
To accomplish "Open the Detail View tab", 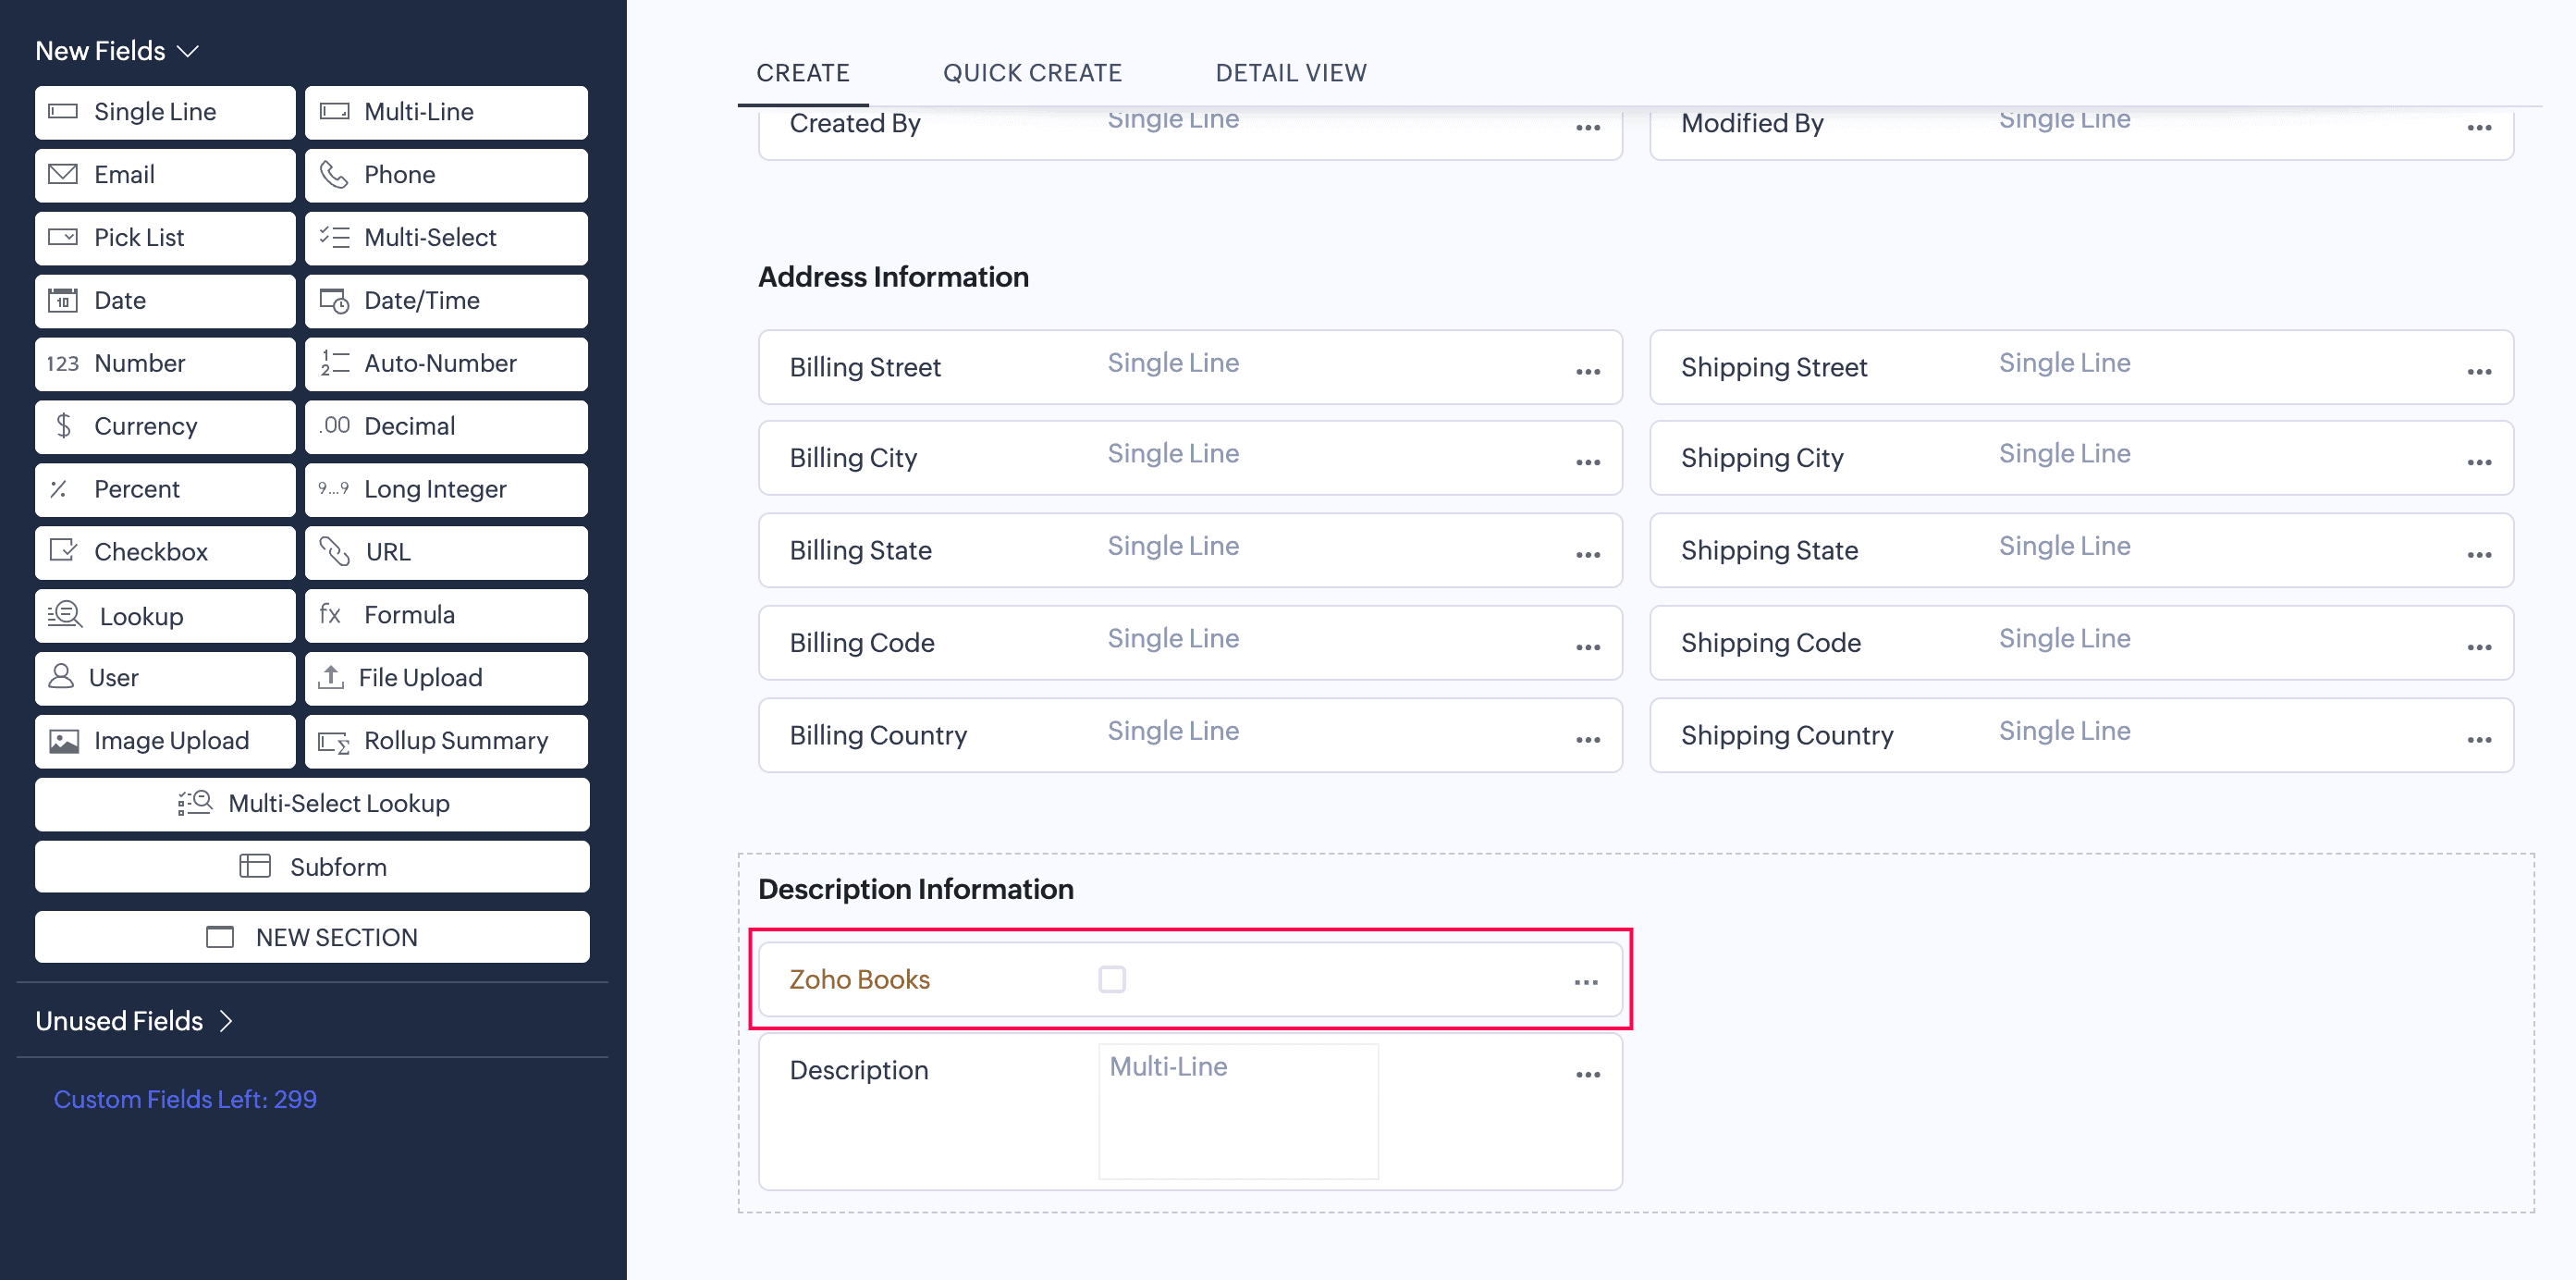I will [1291, 72].
